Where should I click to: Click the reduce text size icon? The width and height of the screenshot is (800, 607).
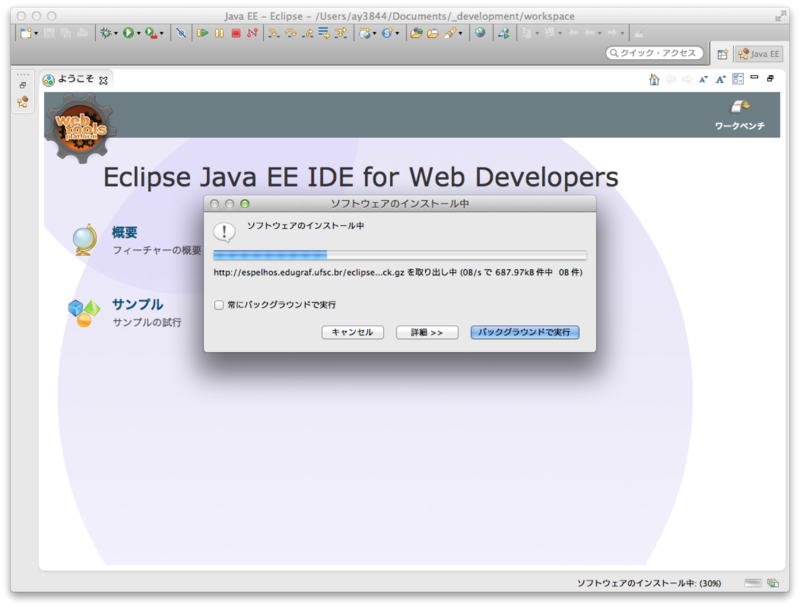point(703,78)
